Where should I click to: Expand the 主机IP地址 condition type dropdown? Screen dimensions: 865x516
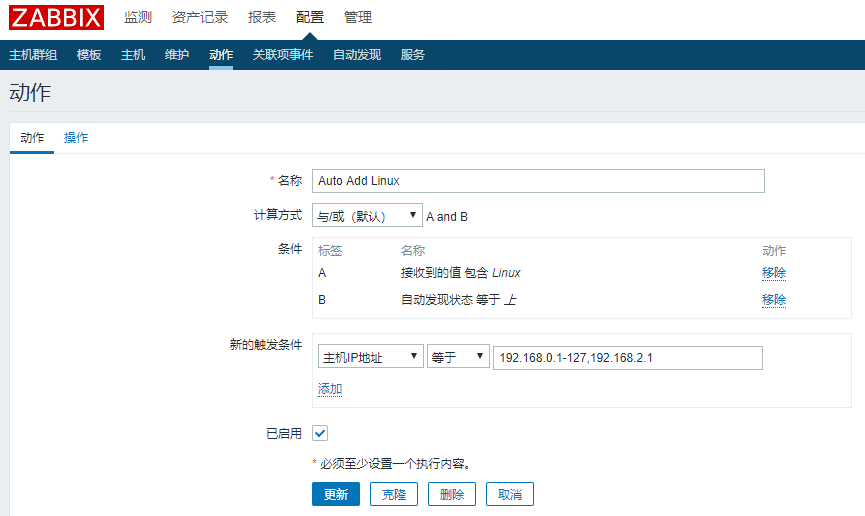pos(370,357)
